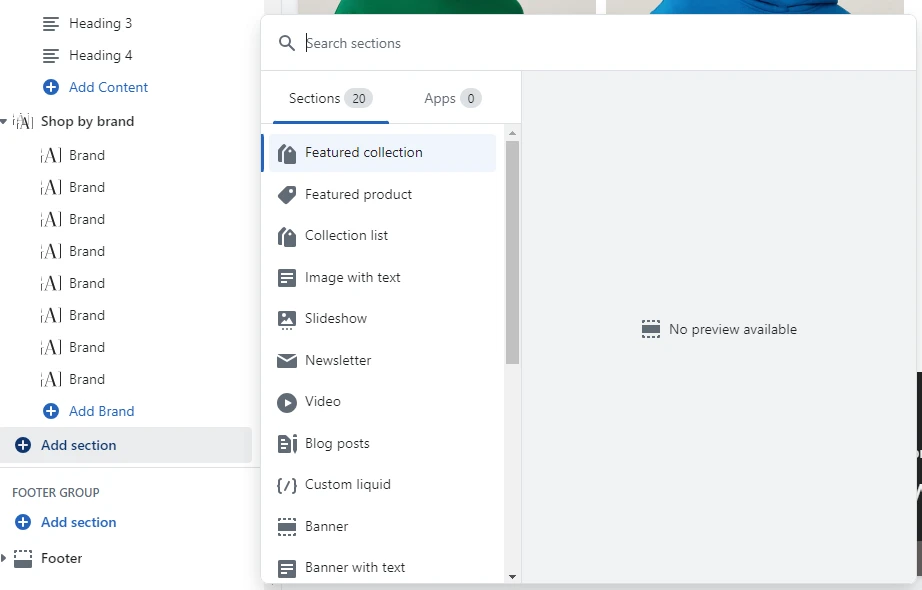Select the Custom liquid braces icon

286,485
